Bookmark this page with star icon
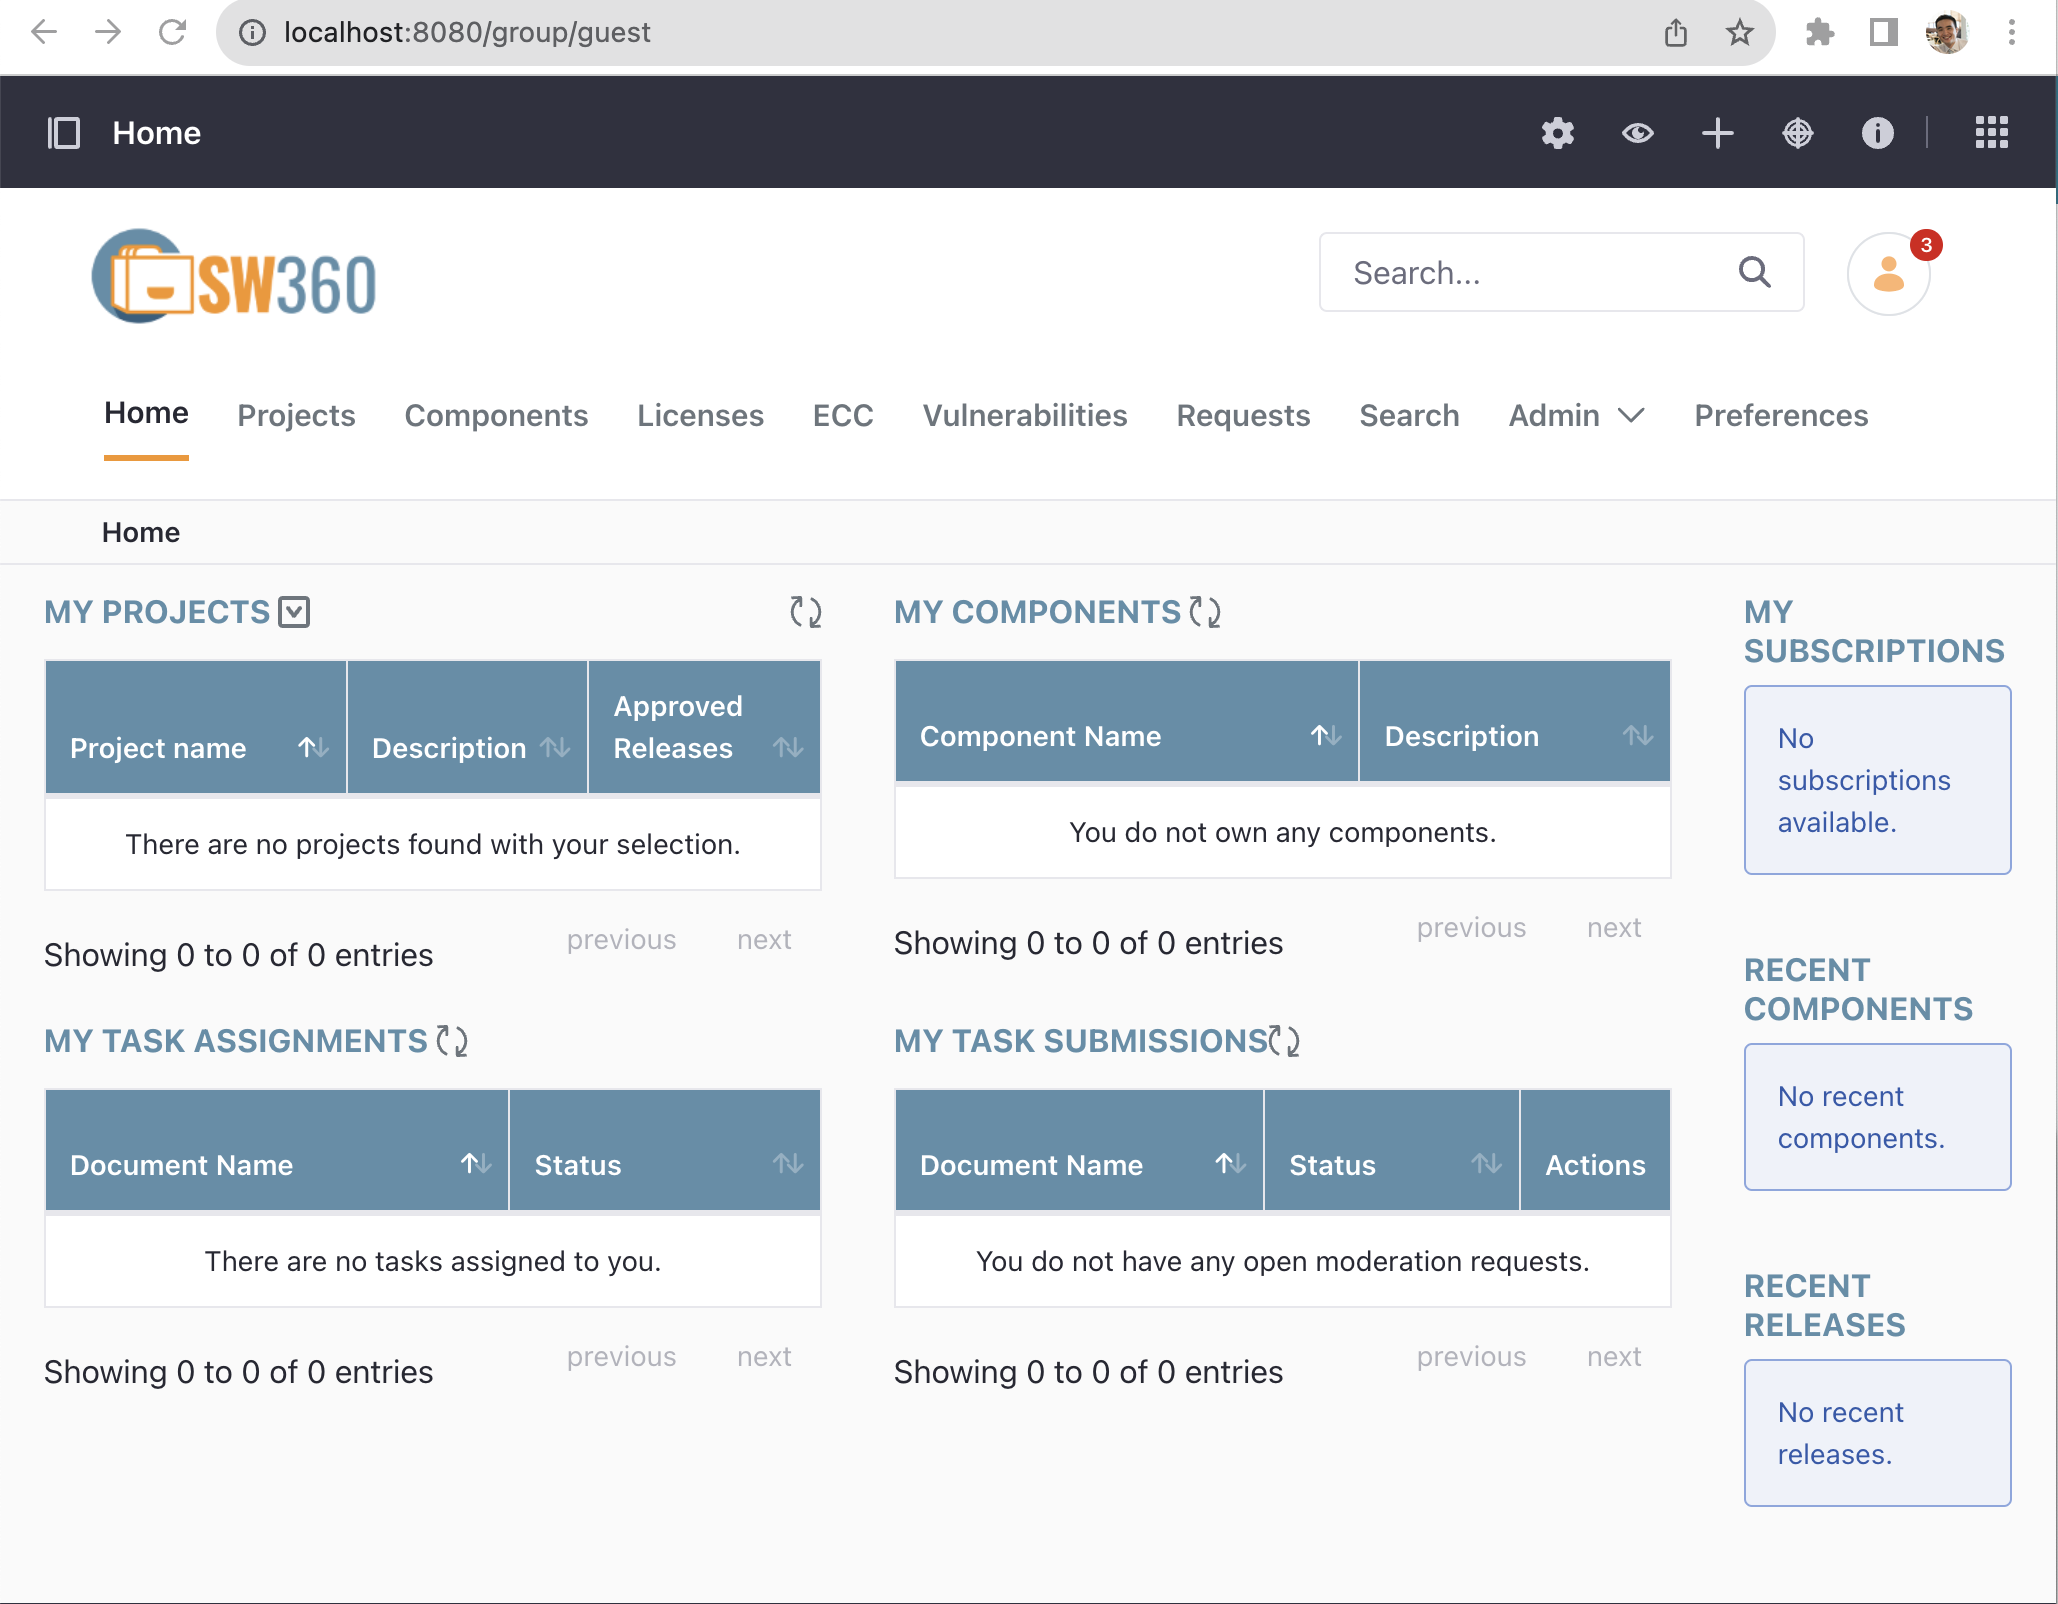Viewport: 2058px width, 1604px height. (x=1740, y=33)
